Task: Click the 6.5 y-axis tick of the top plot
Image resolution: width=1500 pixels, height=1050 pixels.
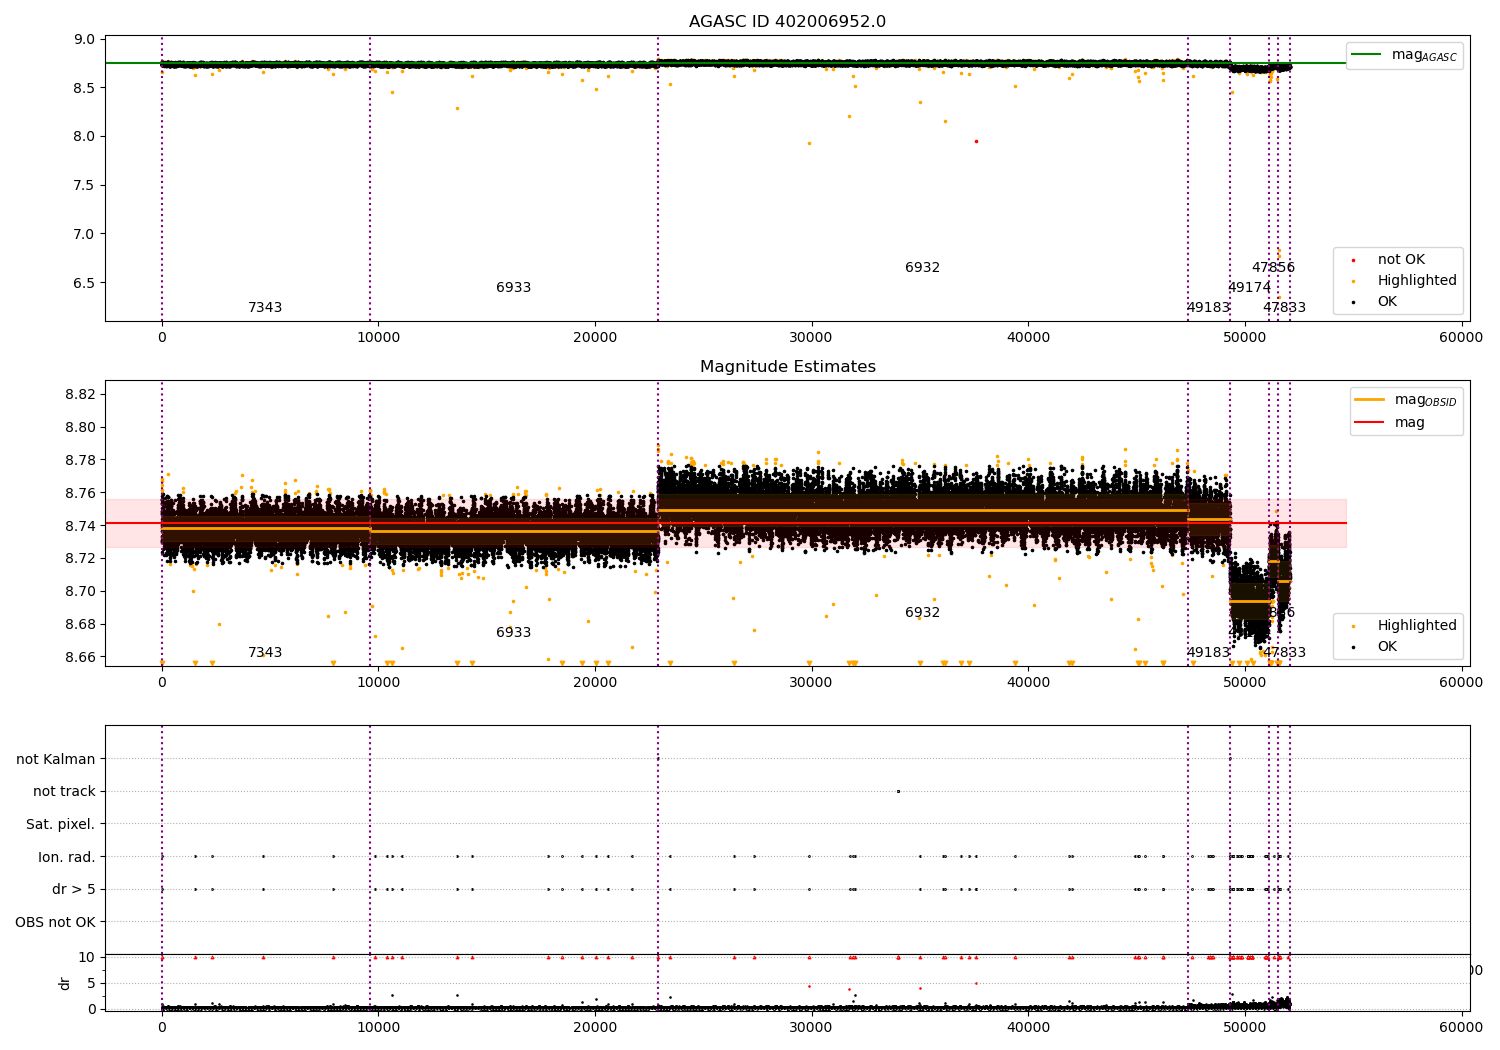Action: click(86, 283)
